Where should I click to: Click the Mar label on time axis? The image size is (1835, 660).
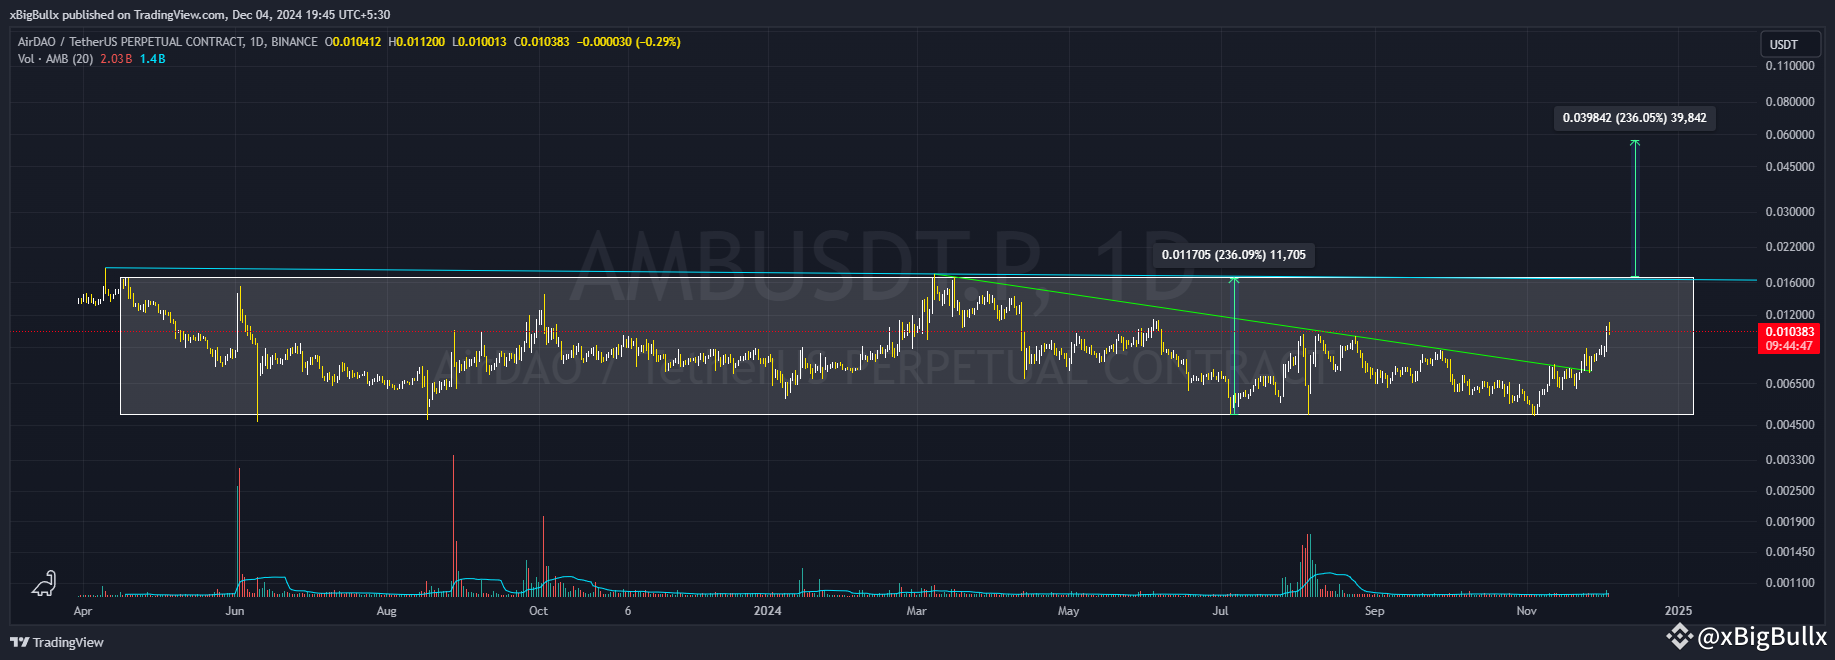(x=916, y=611)
